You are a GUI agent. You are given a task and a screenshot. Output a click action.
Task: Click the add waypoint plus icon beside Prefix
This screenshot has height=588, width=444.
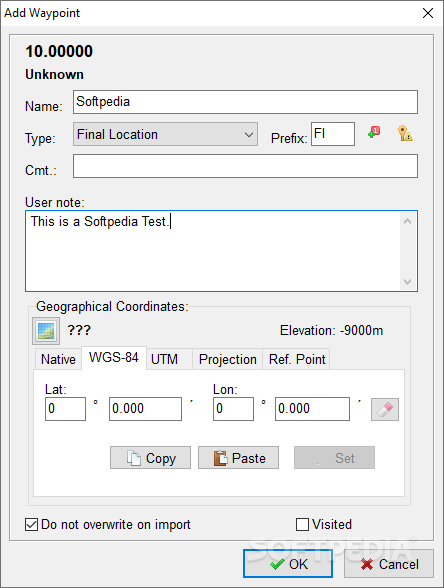[374, 133]
